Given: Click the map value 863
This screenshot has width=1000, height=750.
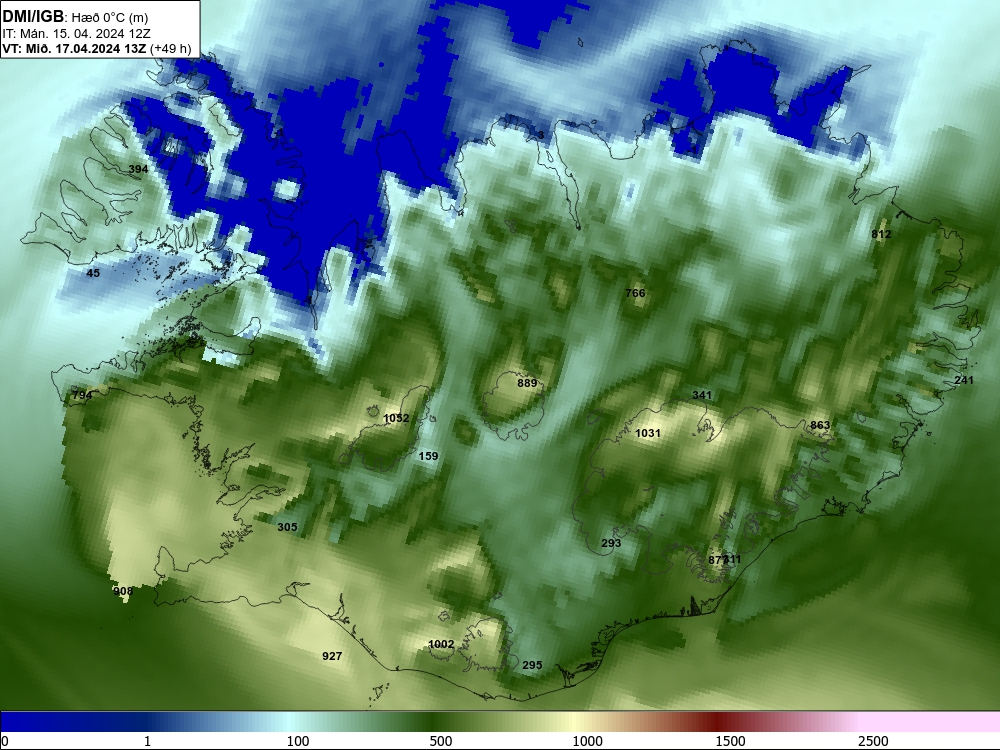Looking at the screenshot, I should click(x=820, y=425).
